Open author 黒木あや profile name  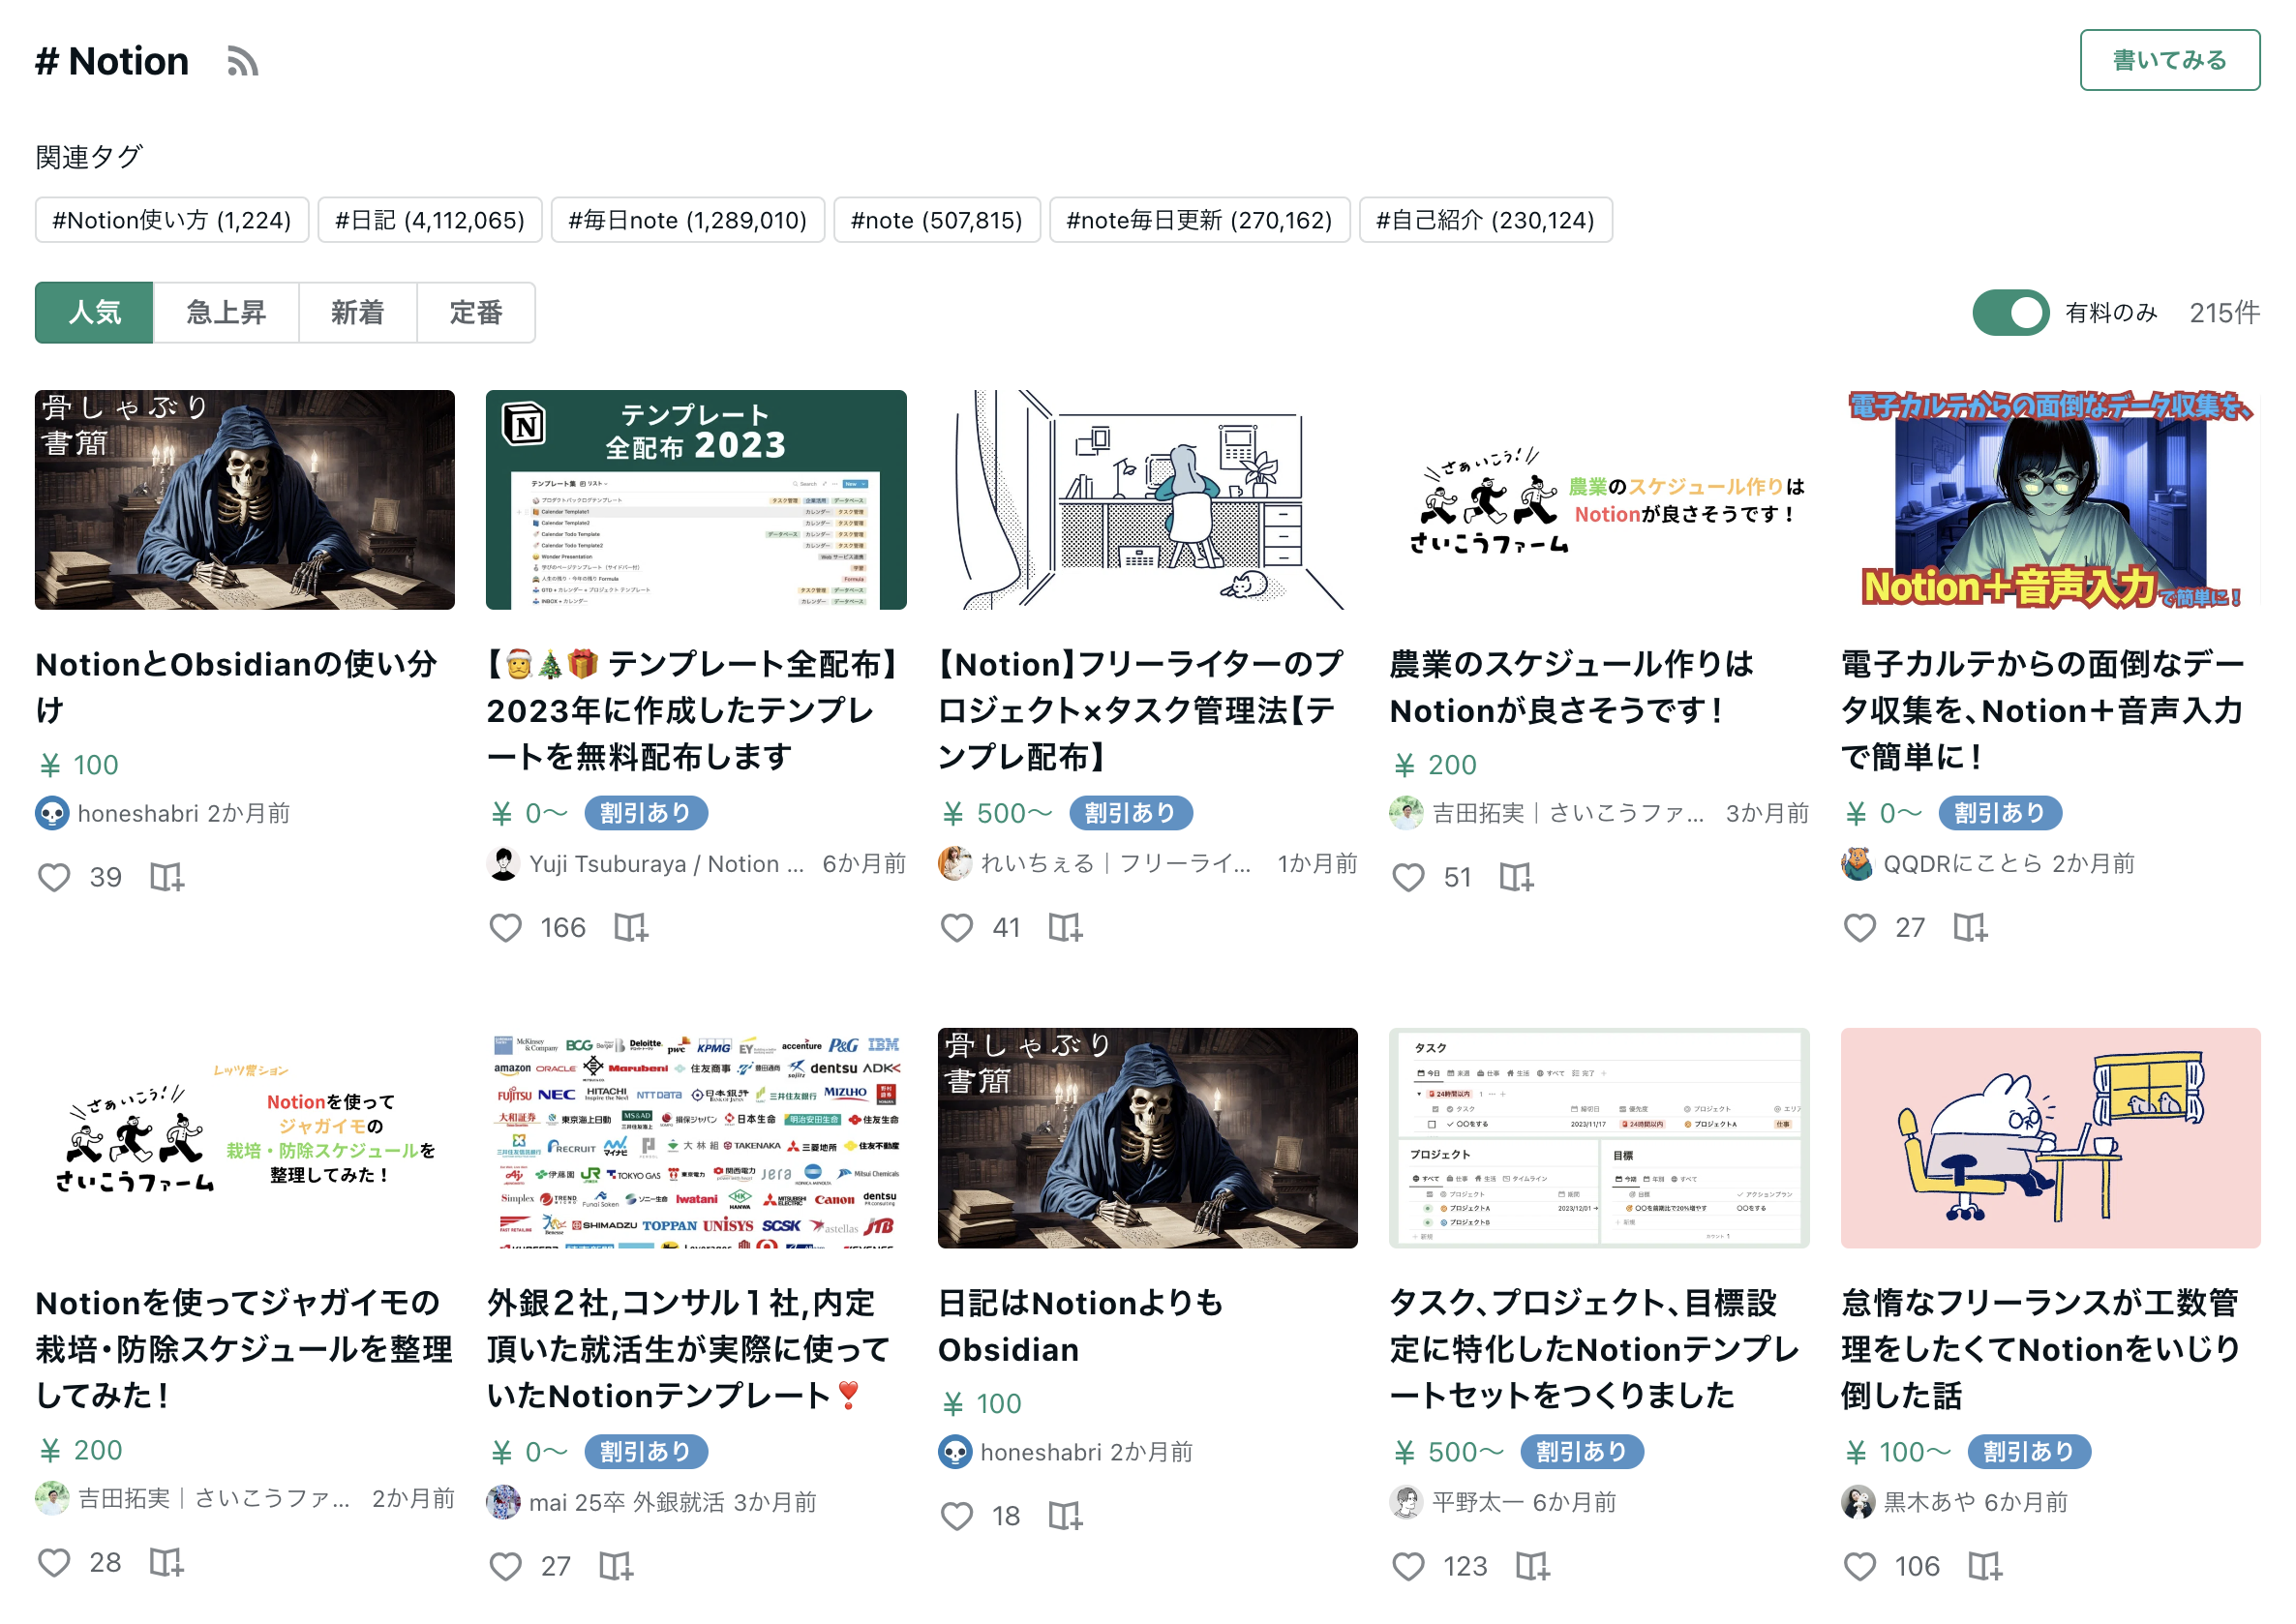tap(1930, 1502)
